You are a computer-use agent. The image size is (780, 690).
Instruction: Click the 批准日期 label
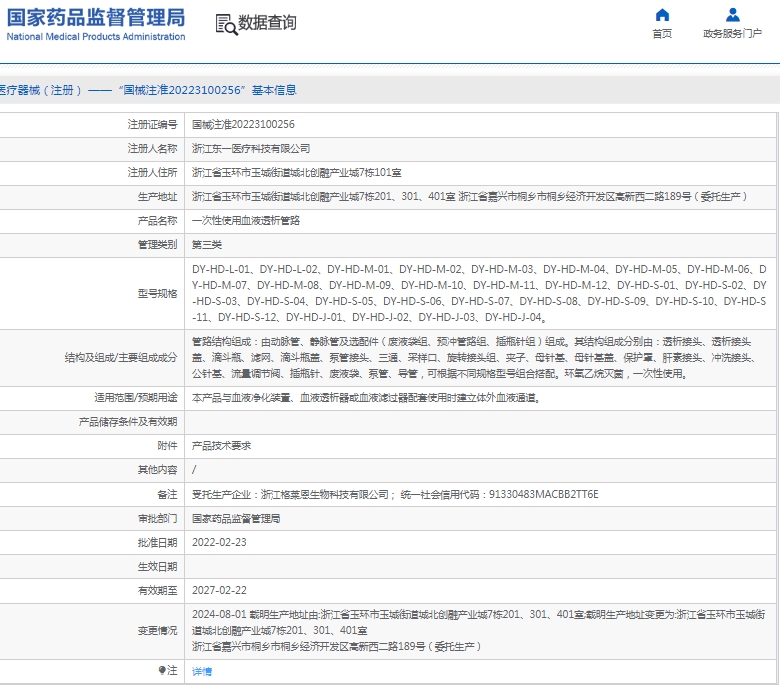tap(157, 543)
